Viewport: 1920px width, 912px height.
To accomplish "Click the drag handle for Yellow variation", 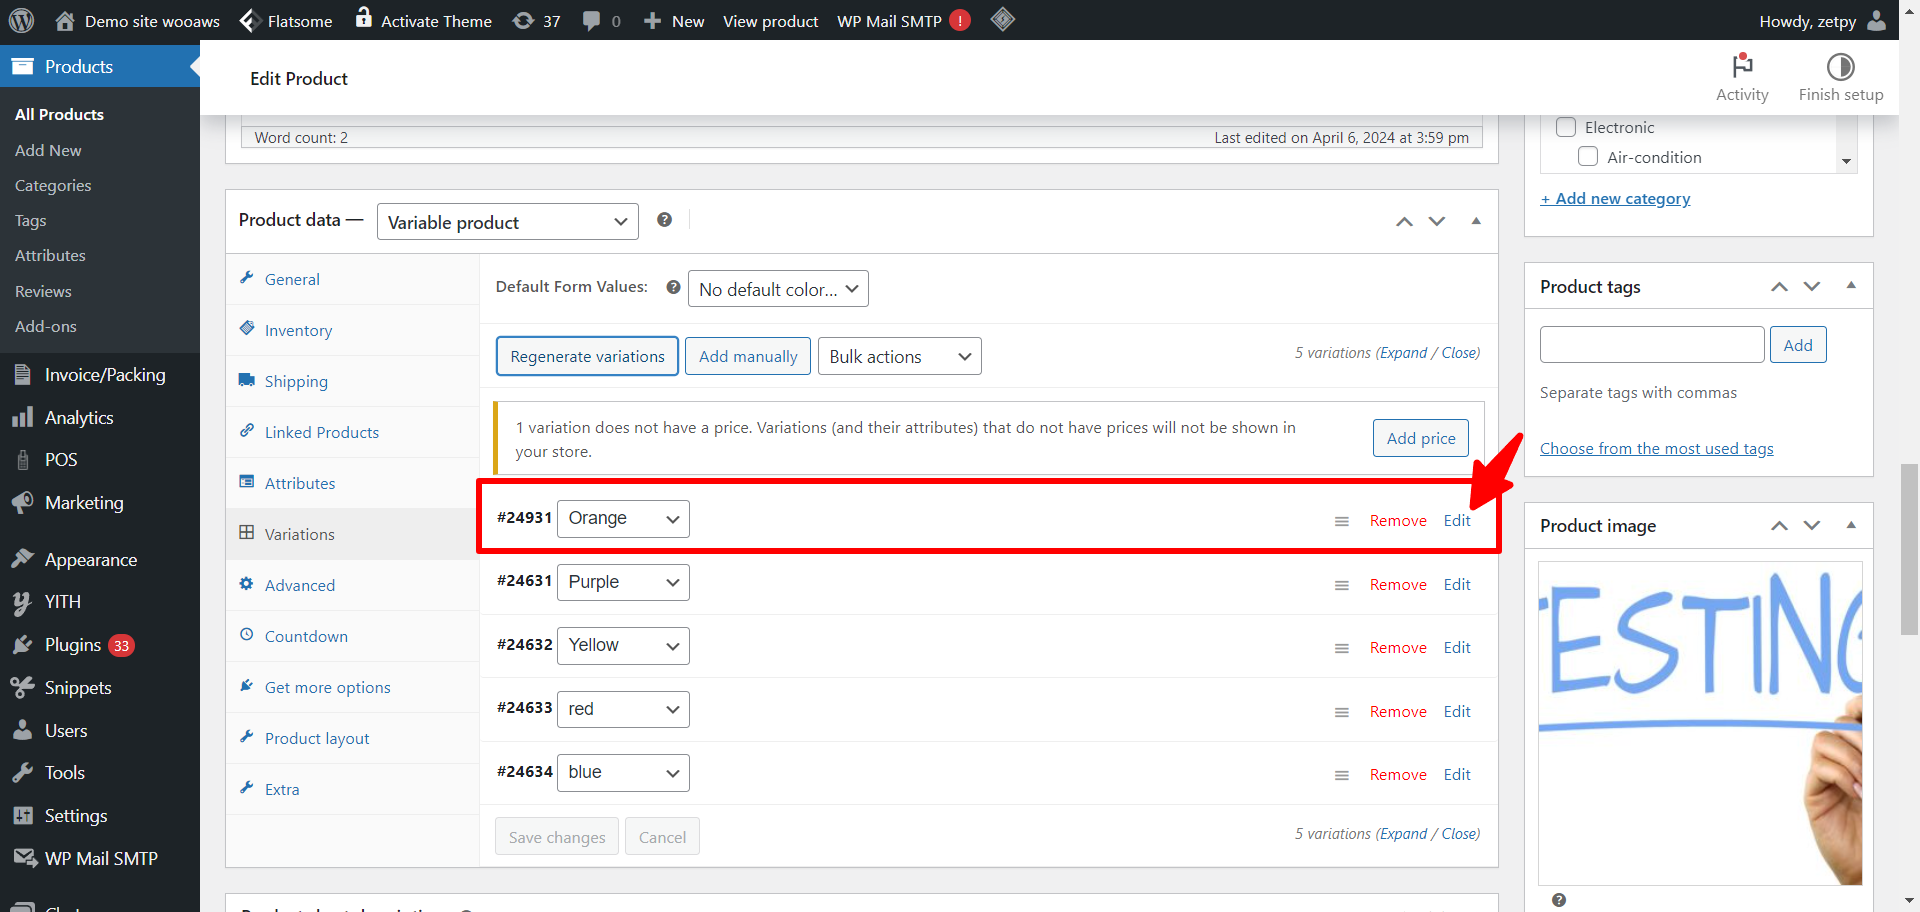I will [1342, 648].
